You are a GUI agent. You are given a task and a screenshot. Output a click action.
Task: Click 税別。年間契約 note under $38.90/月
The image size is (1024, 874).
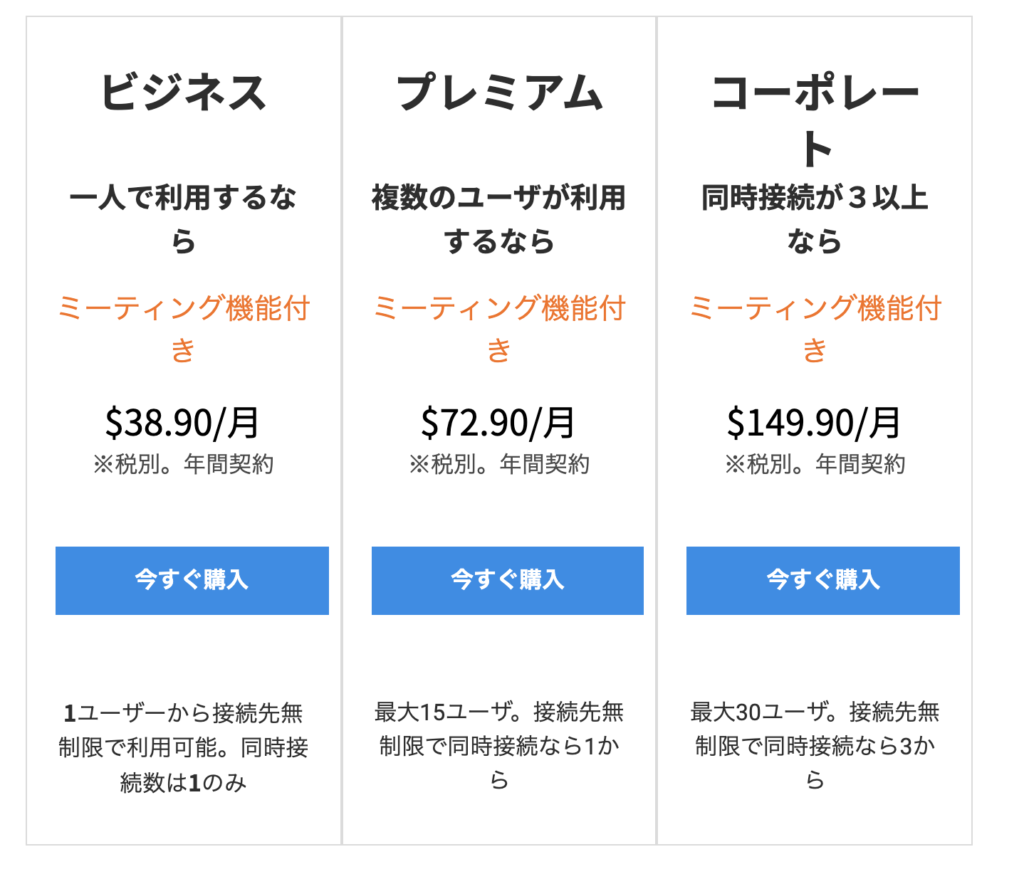coord(183,465)
